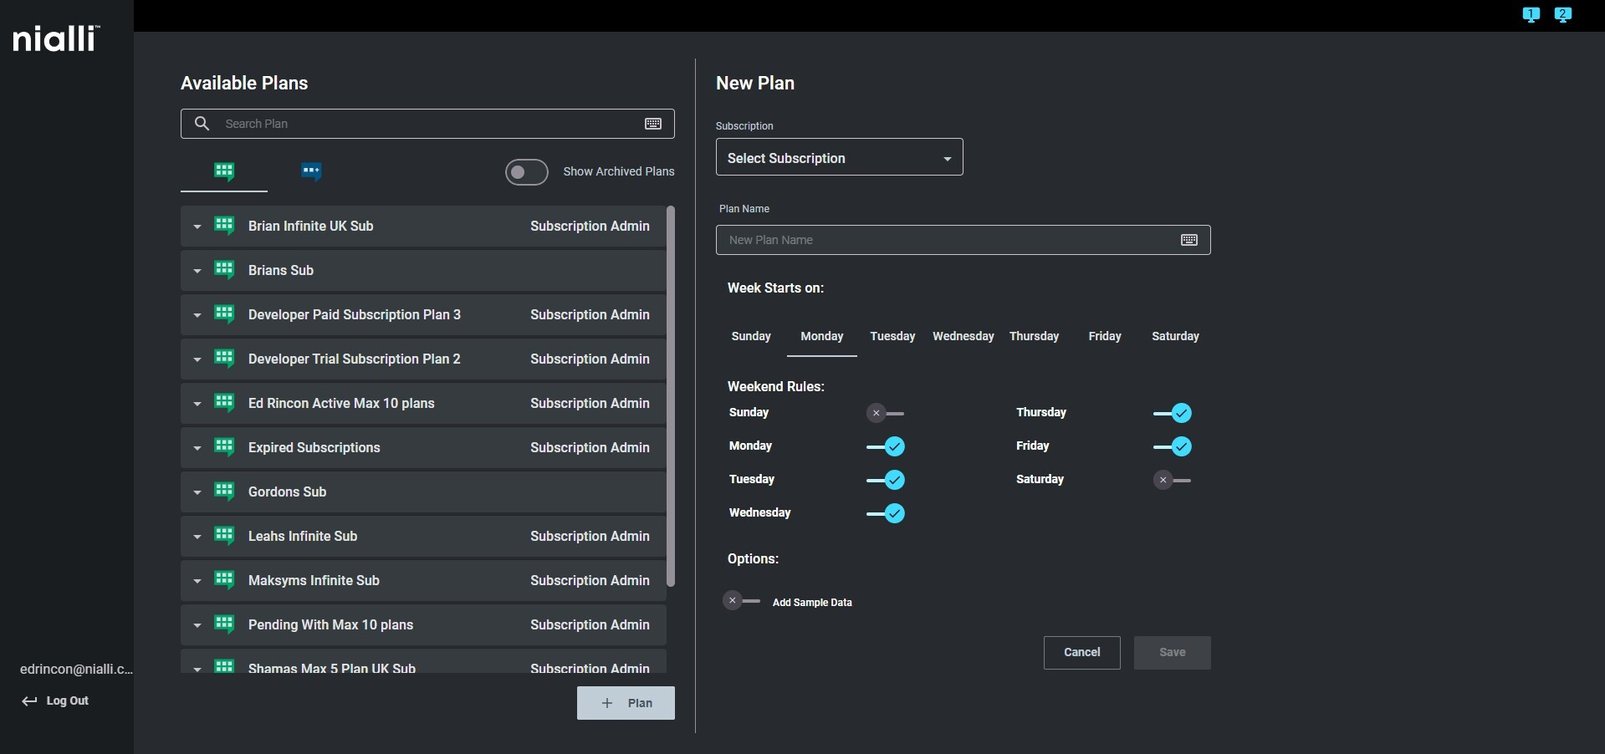Click the green plans grid tab icon
Viewport: 1605px width, 754px height.
(x=224, y=171)
